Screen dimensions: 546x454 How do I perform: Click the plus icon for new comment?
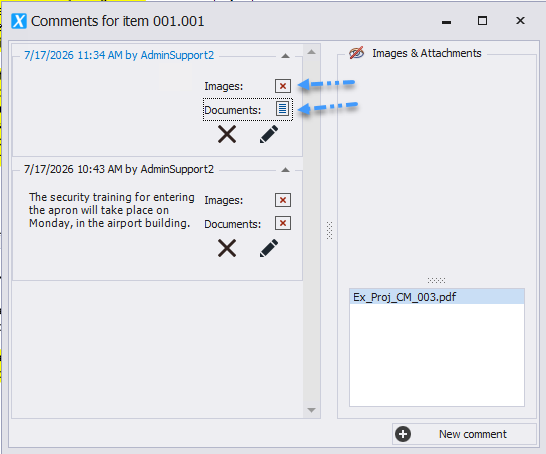[403, 434]
